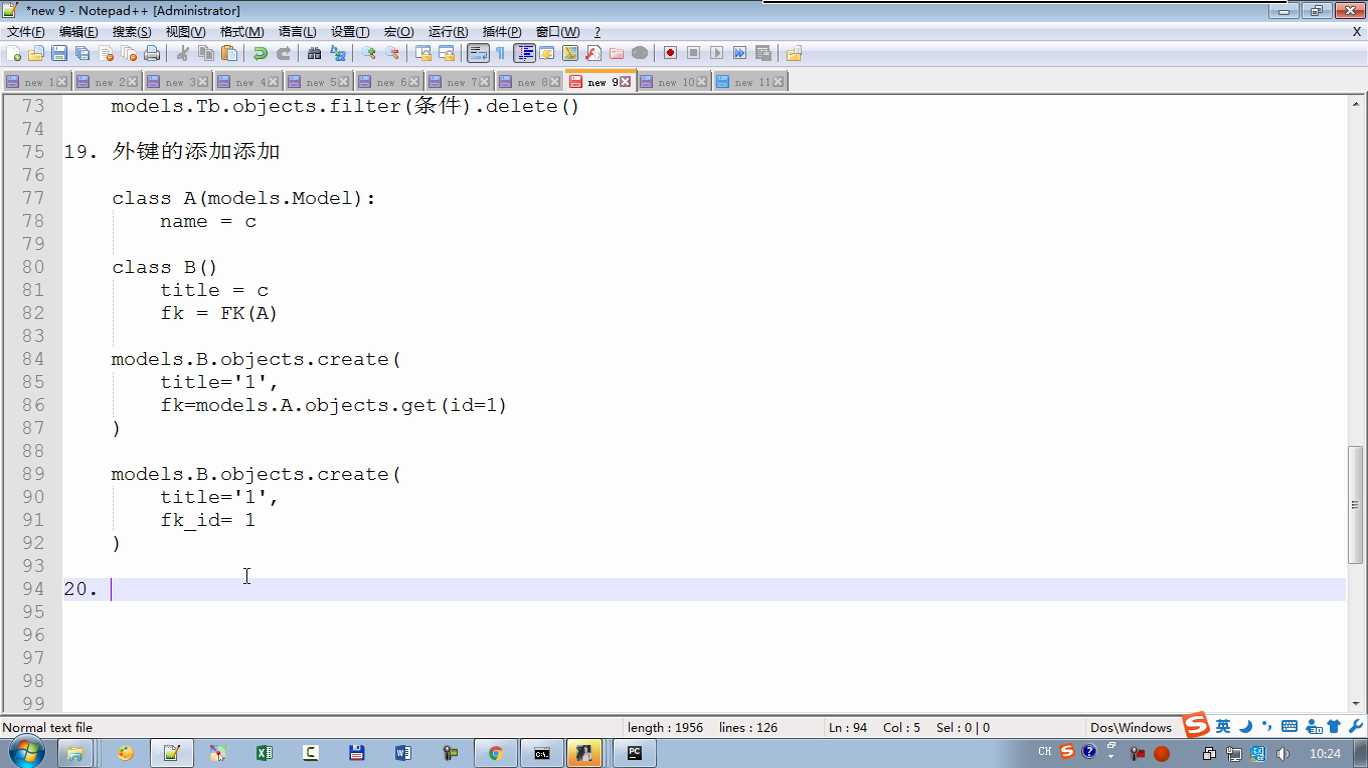Click line number 84 in margin

pos(33,359)
